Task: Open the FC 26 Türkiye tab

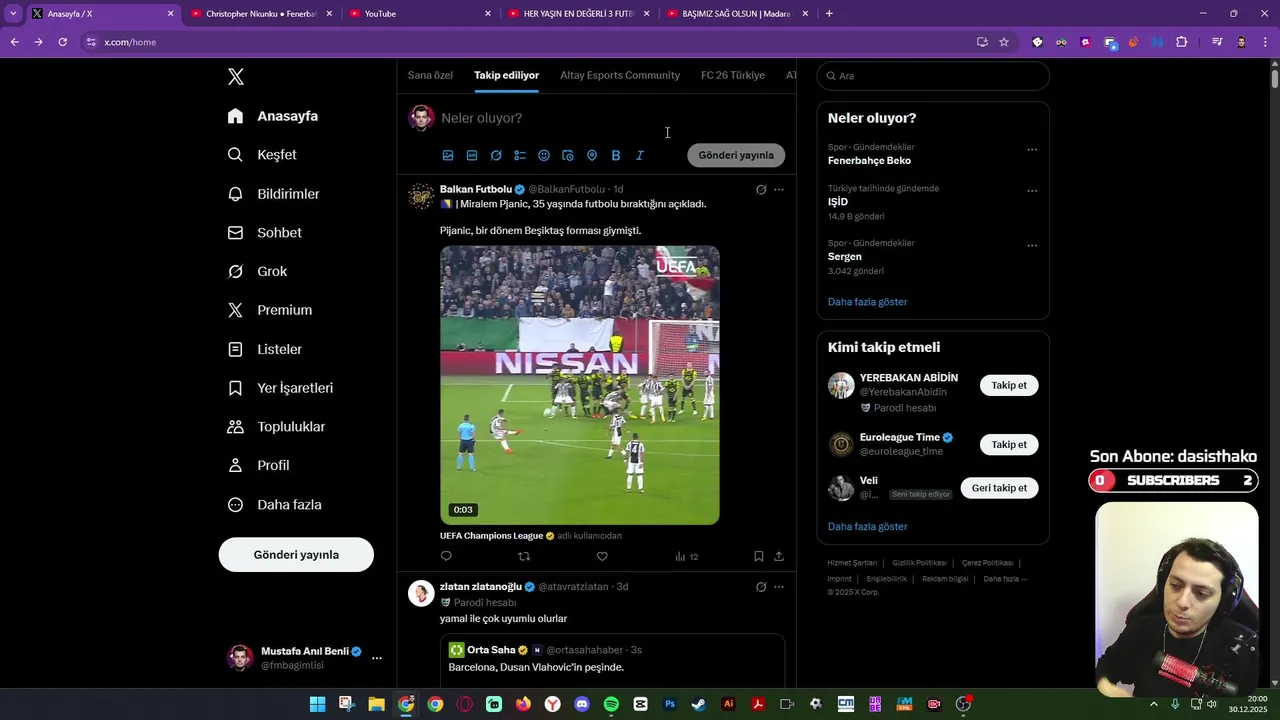Action: pos(733,75)
